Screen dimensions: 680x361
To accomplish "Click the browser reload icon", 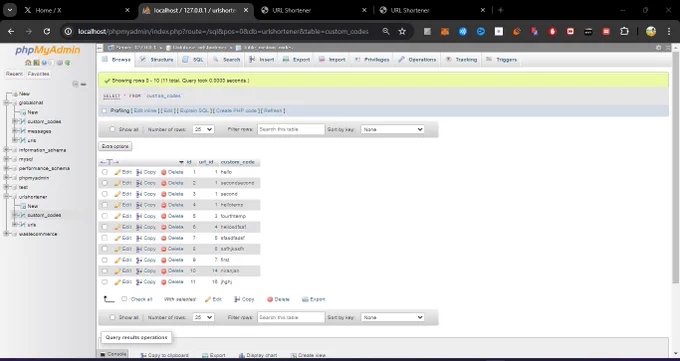I will [47, 31].
